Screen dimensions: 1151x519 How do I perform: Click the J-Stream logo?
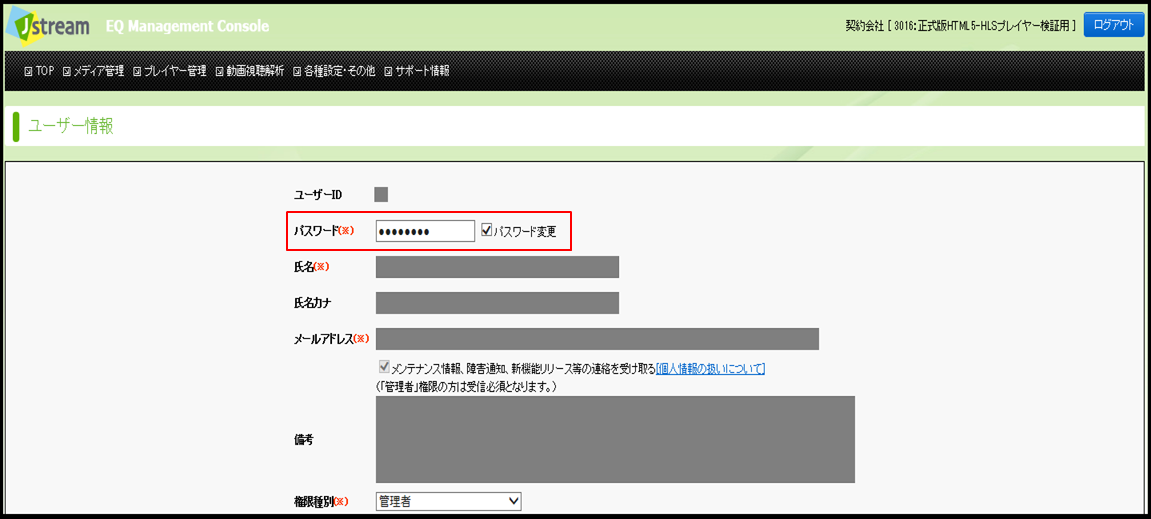click(48, 25)
